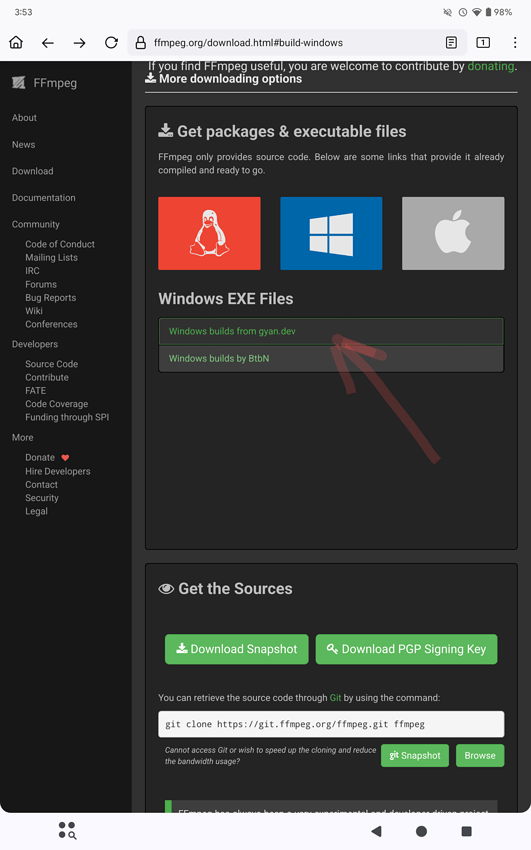Click the FFmpeg logo in the sidebar
Image resolution: width=531 pixels, height=850 pixels.
[44, 83]
